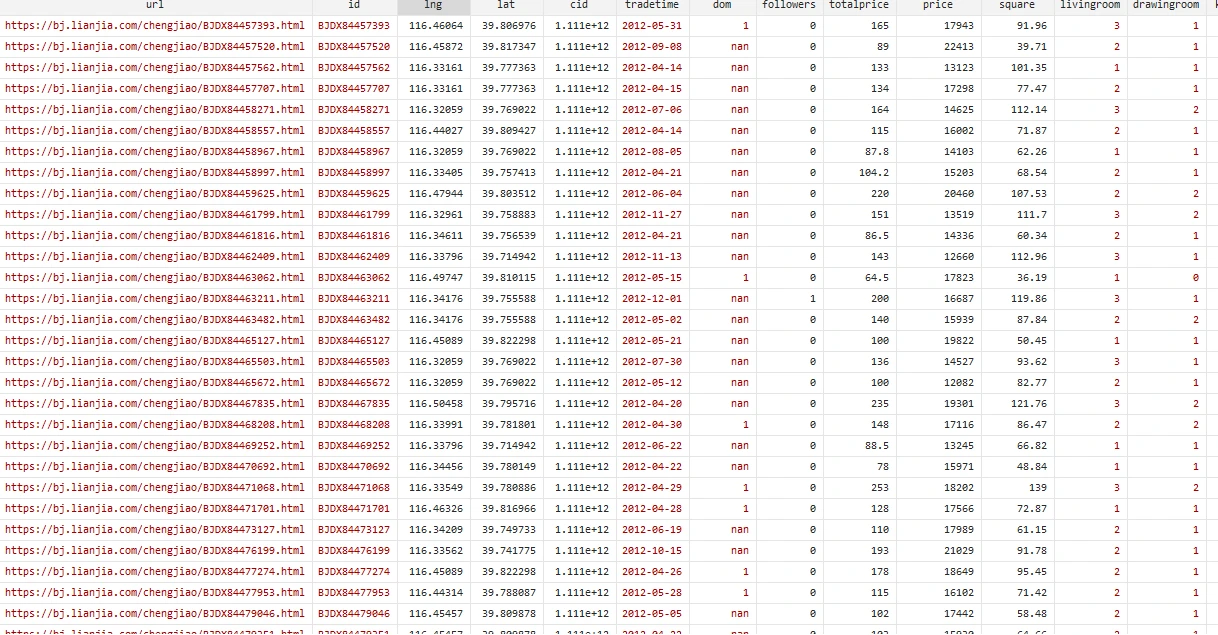This screenshot has width=1218, height=635.
Task: Select price value 21029
Action: [x=958, y=551]
